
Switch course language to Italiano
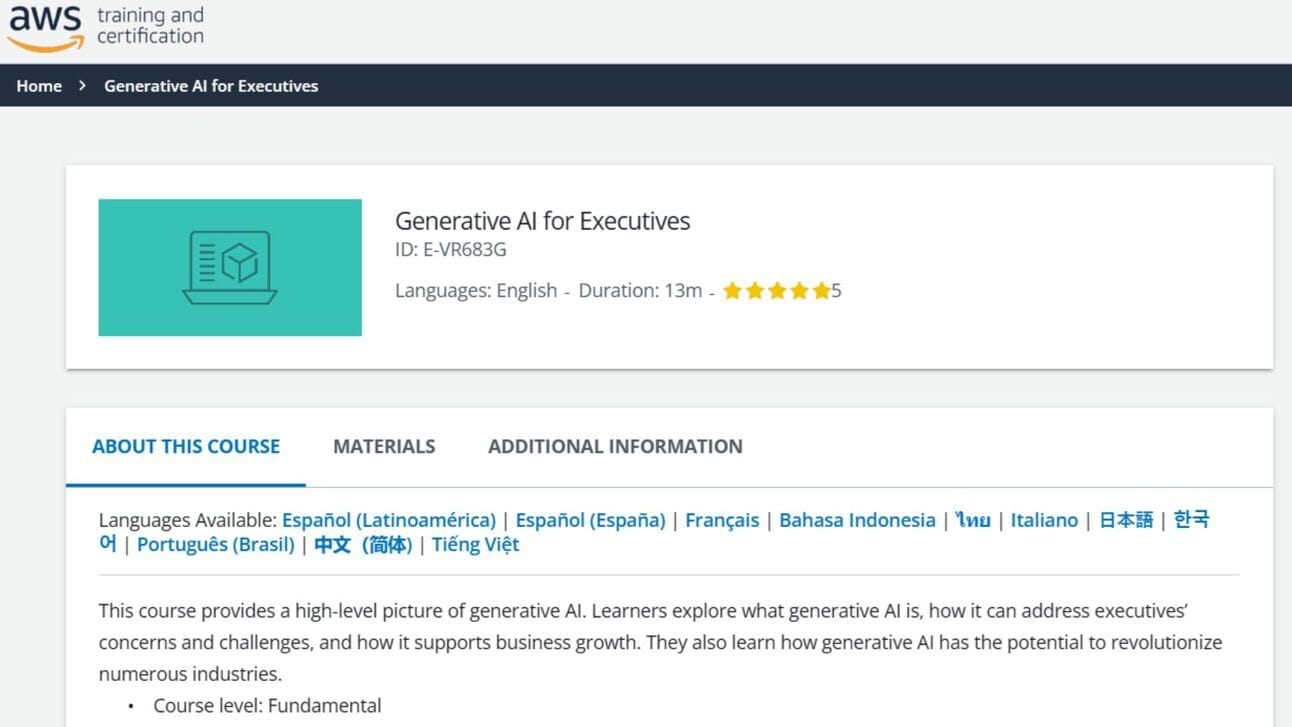click(1044, 520)
